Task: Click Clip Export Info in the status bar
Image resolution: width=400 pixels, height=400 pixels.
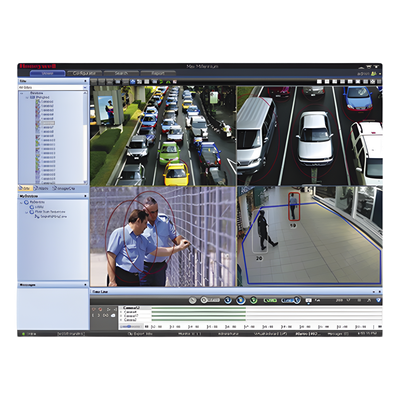Action: click(140, 333)
